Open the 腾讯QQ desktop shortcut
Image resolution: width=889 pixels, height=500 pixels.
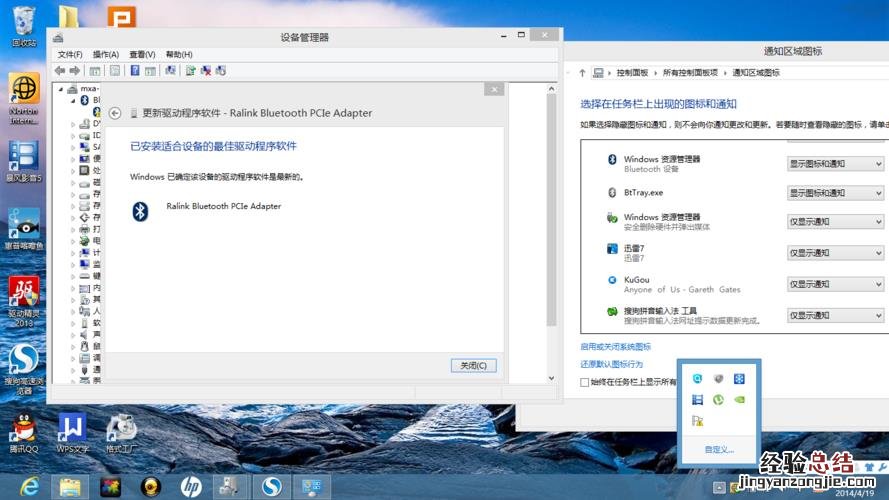click(24, 434)
